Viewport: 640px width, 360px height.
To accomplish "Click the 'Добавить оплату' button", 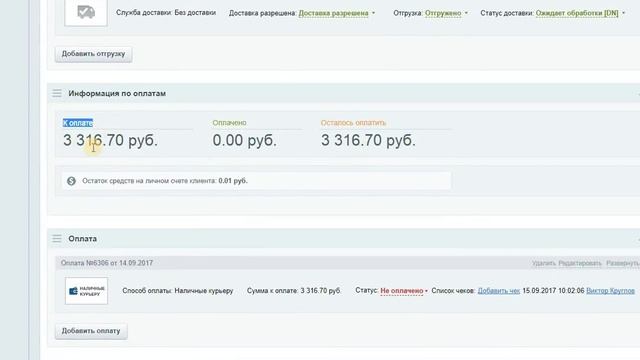I will pos(91,331).
